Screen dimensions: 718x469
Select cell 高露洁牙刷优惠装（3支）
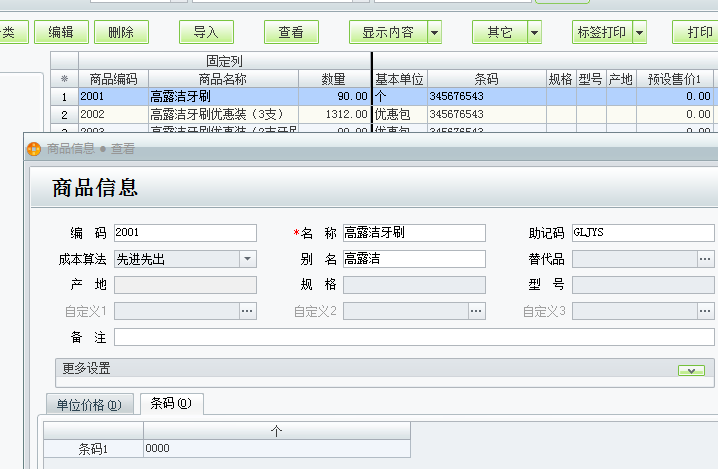click(x=223, y=115)
